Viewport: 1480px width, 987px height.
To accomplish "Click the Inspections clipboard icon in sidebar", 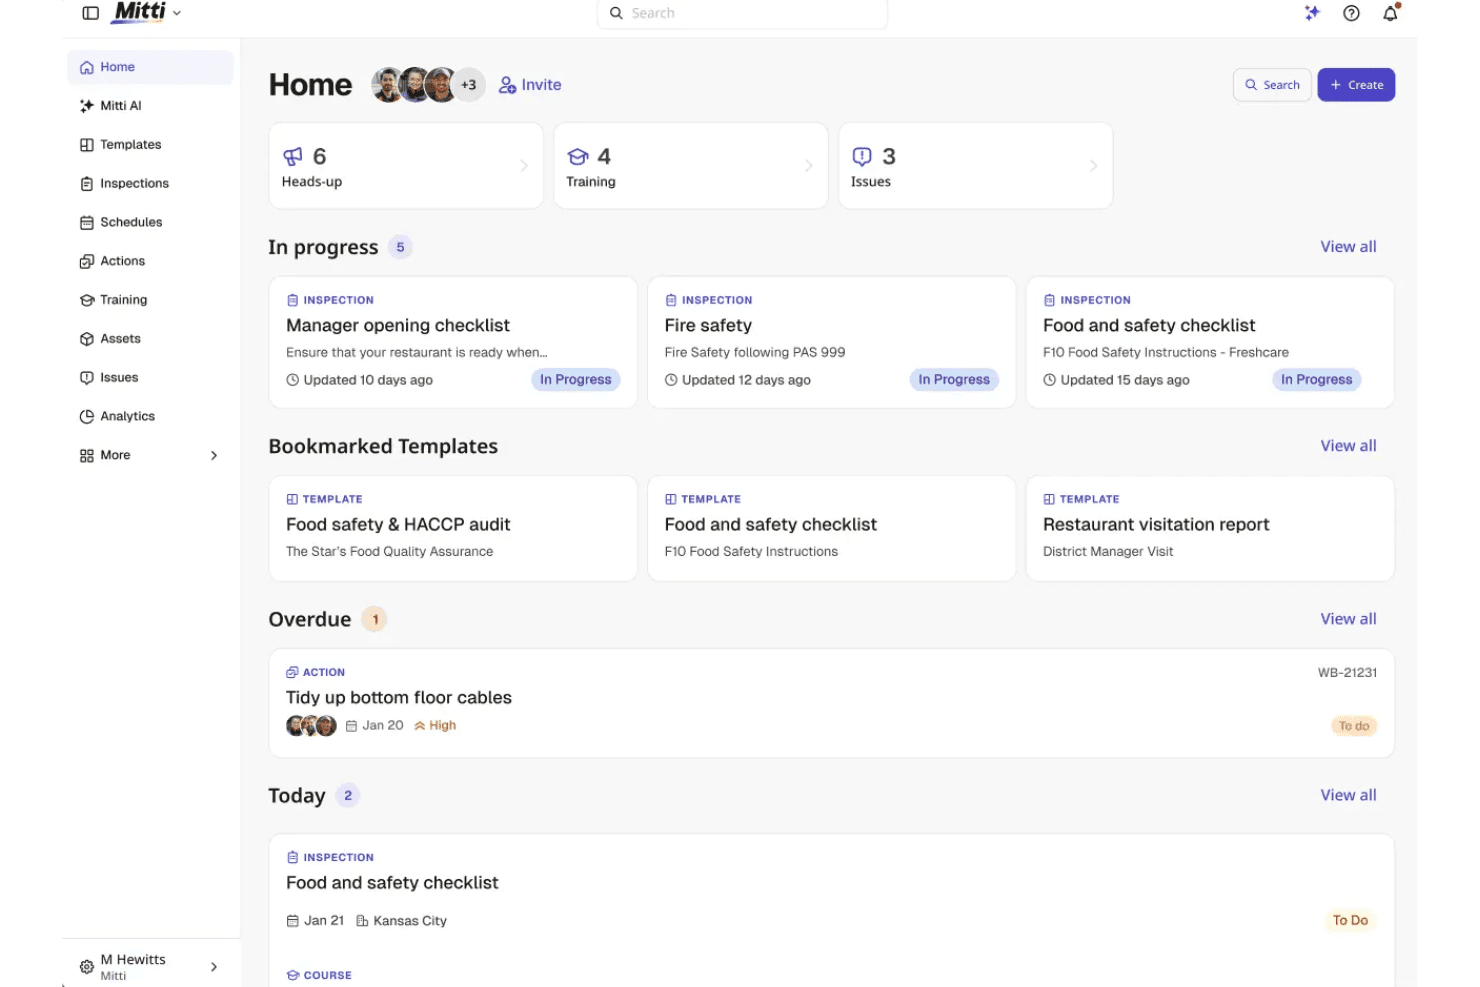I will tap(87, 184).
